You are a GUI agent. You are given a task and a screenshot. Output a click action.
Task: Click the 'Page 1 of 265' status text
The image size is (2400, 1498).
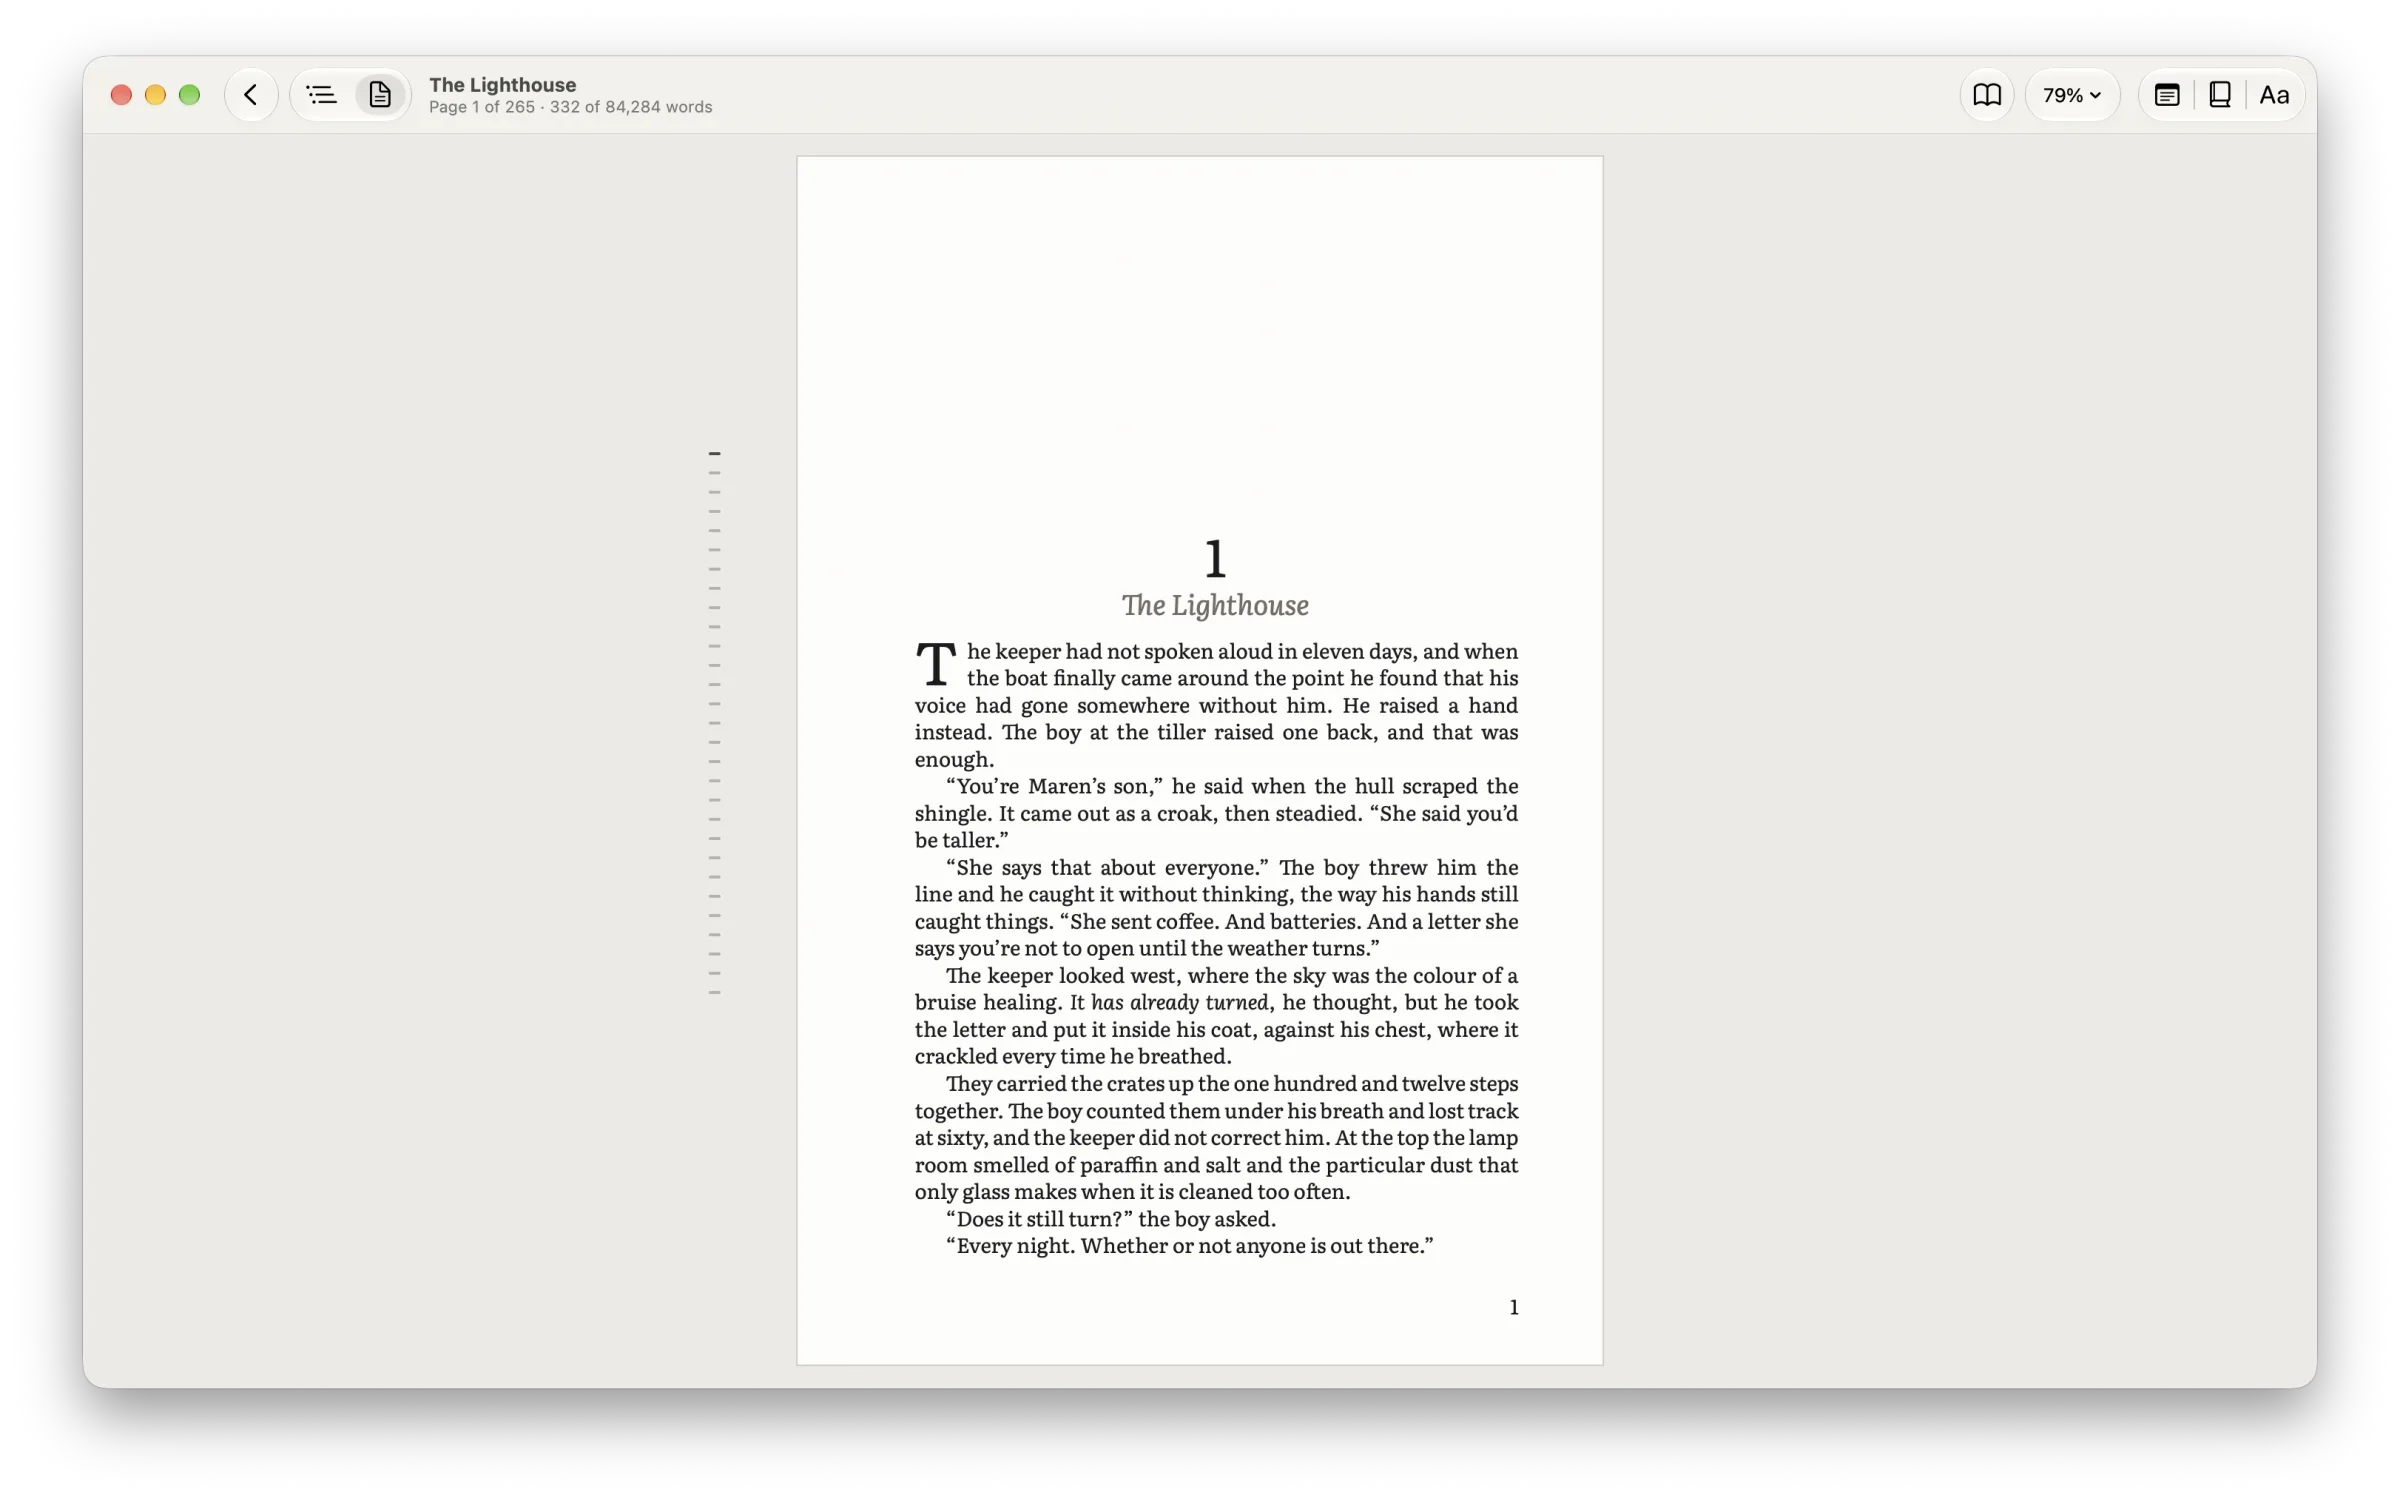(482, 107)
